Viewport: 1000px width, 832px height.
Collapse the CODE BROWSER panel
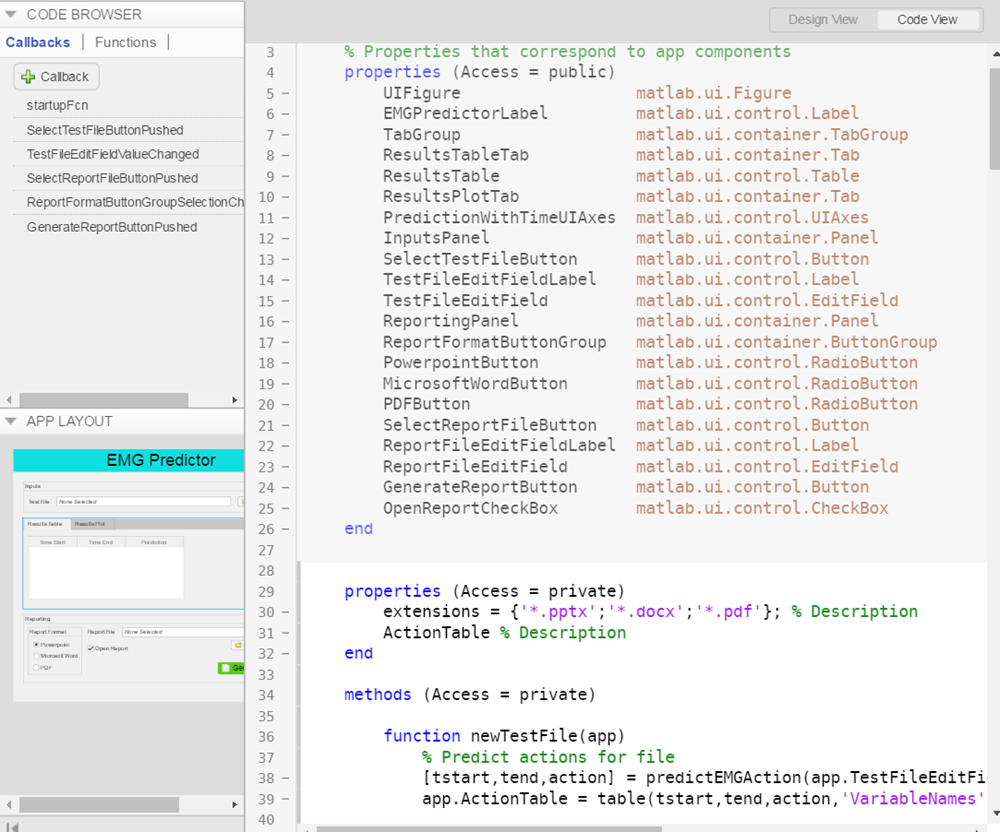[x=11, y=15]
